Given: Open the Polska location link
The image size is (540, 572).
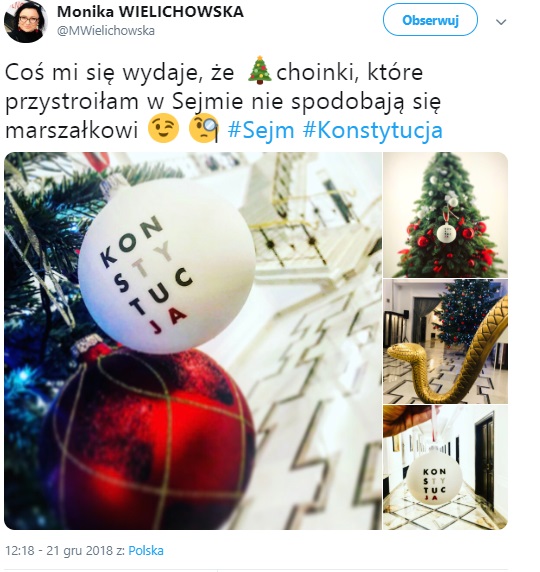Looking at the screenshot, I should pos(146,550).
